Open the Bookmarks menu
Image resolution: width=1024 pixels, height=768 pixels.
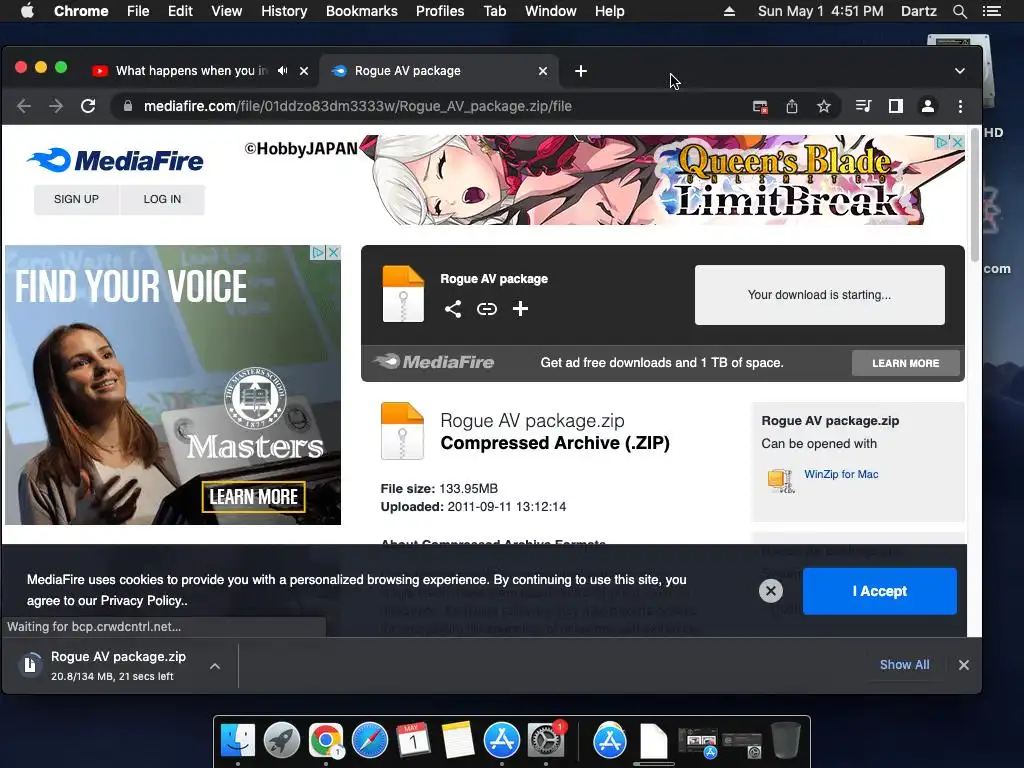pos(362,11)
